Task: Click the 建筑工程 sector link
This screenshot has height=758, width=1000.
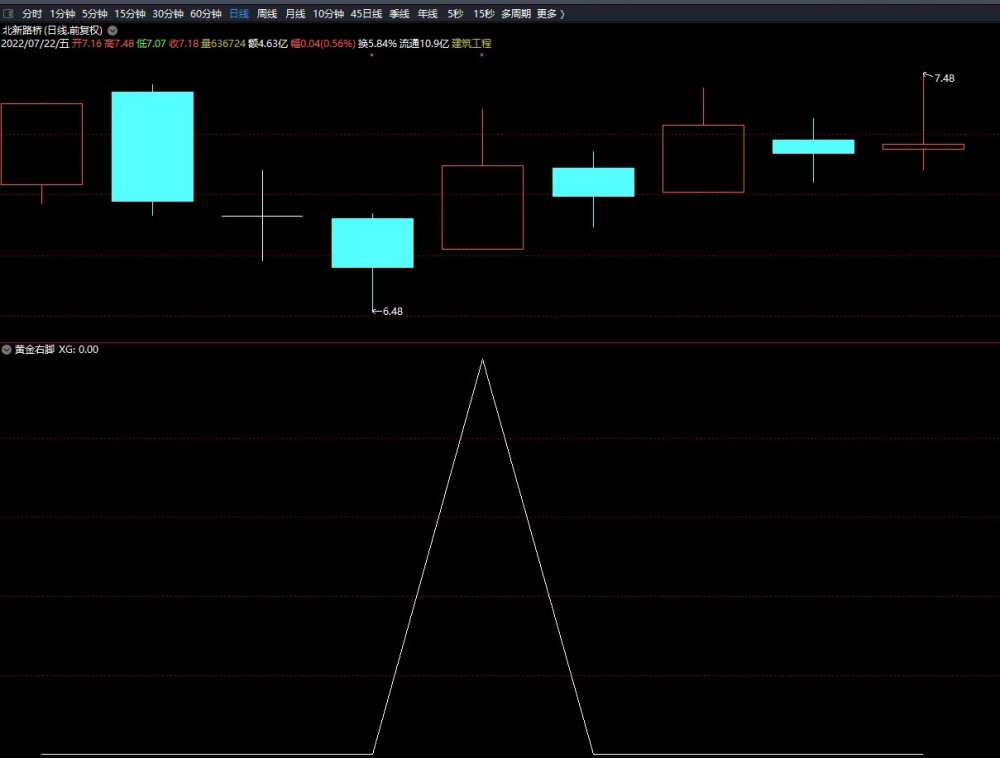Action: 471,43
